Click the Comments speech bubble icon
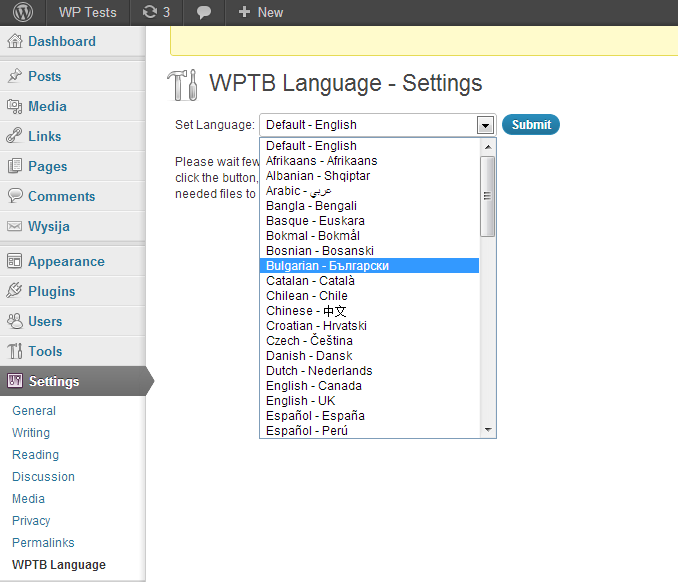 15,195
